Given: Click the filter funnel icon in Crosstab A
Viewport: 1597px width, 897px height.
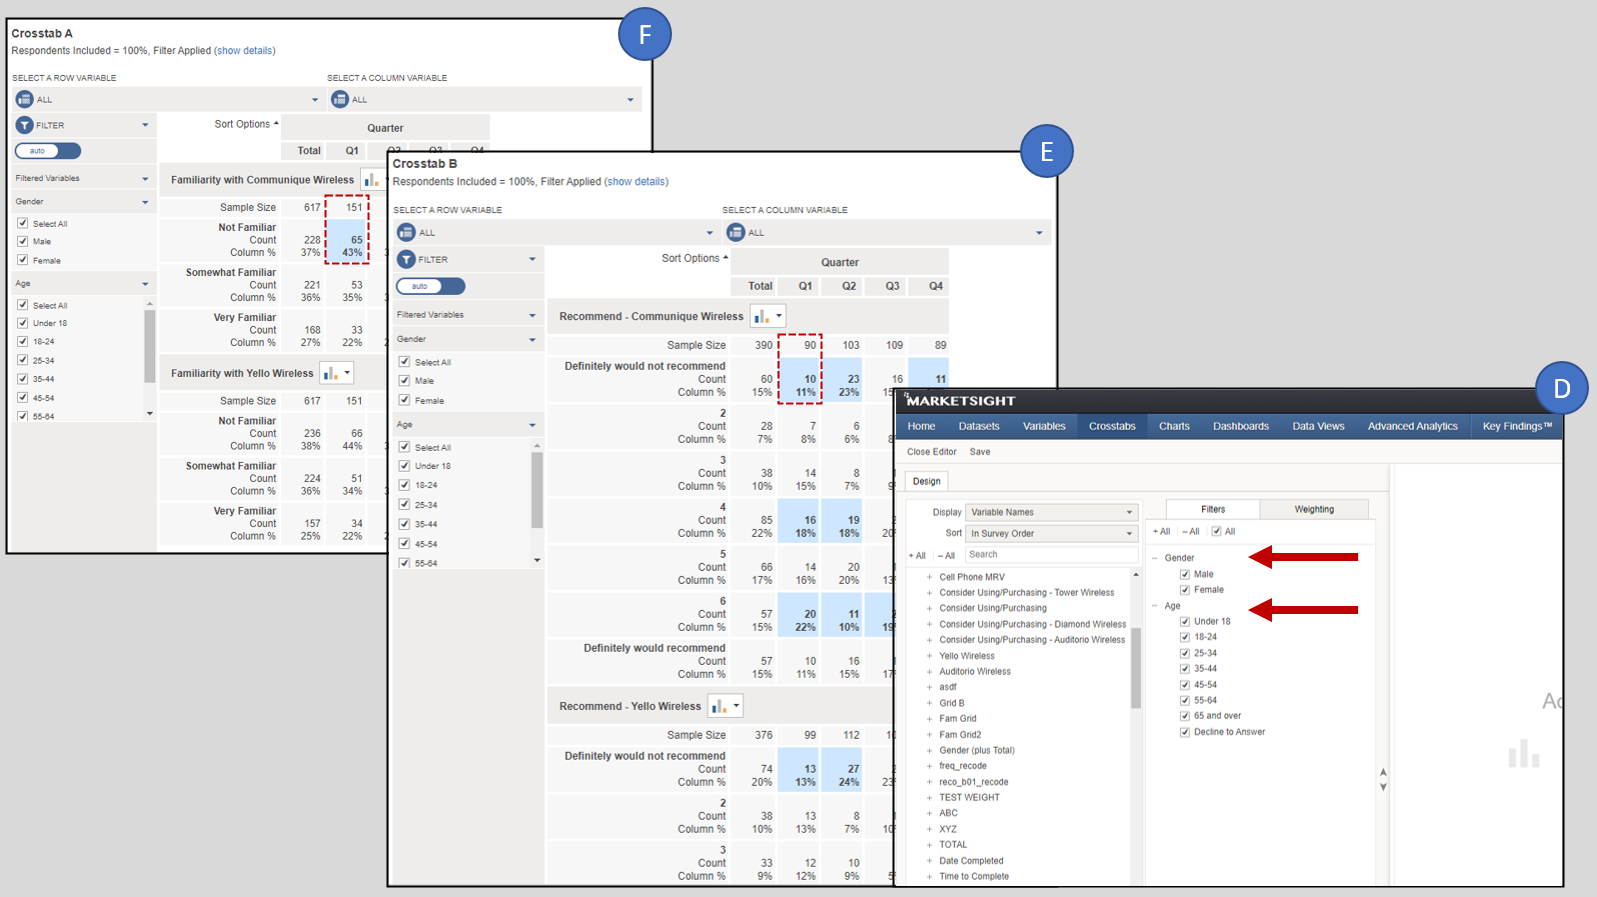Looking at the screenshot, I should pyautogui.click(x=24, y=125).
